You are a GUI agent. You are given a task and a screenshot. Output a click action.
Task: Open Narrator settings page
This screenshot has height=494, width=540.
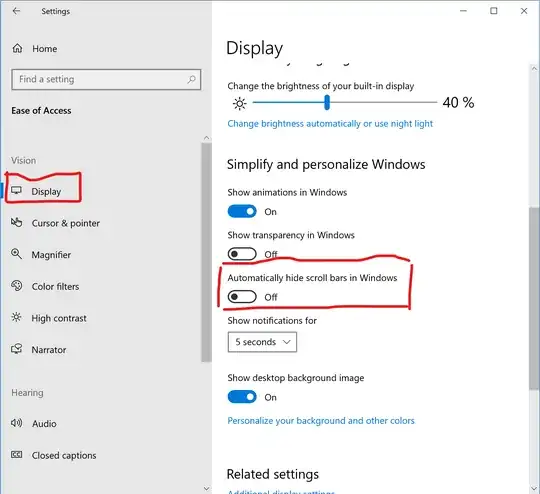coord(49,350)
